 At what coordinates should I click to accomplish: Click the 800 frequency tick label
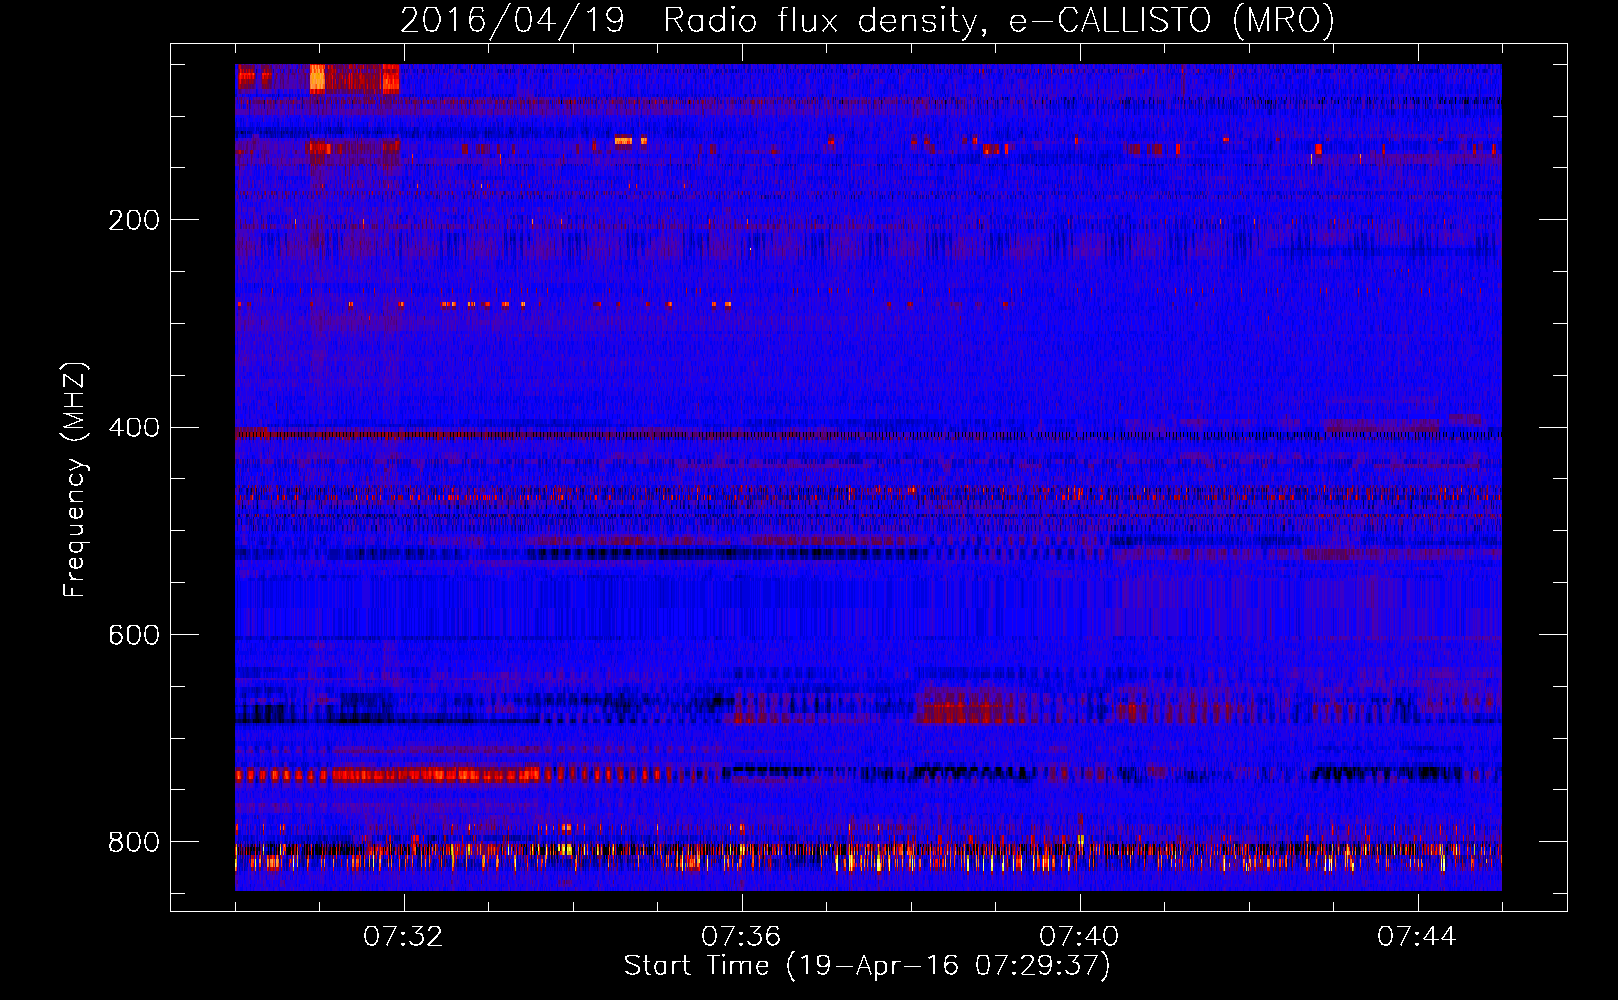pyautogui.click(x=134, y=843)
